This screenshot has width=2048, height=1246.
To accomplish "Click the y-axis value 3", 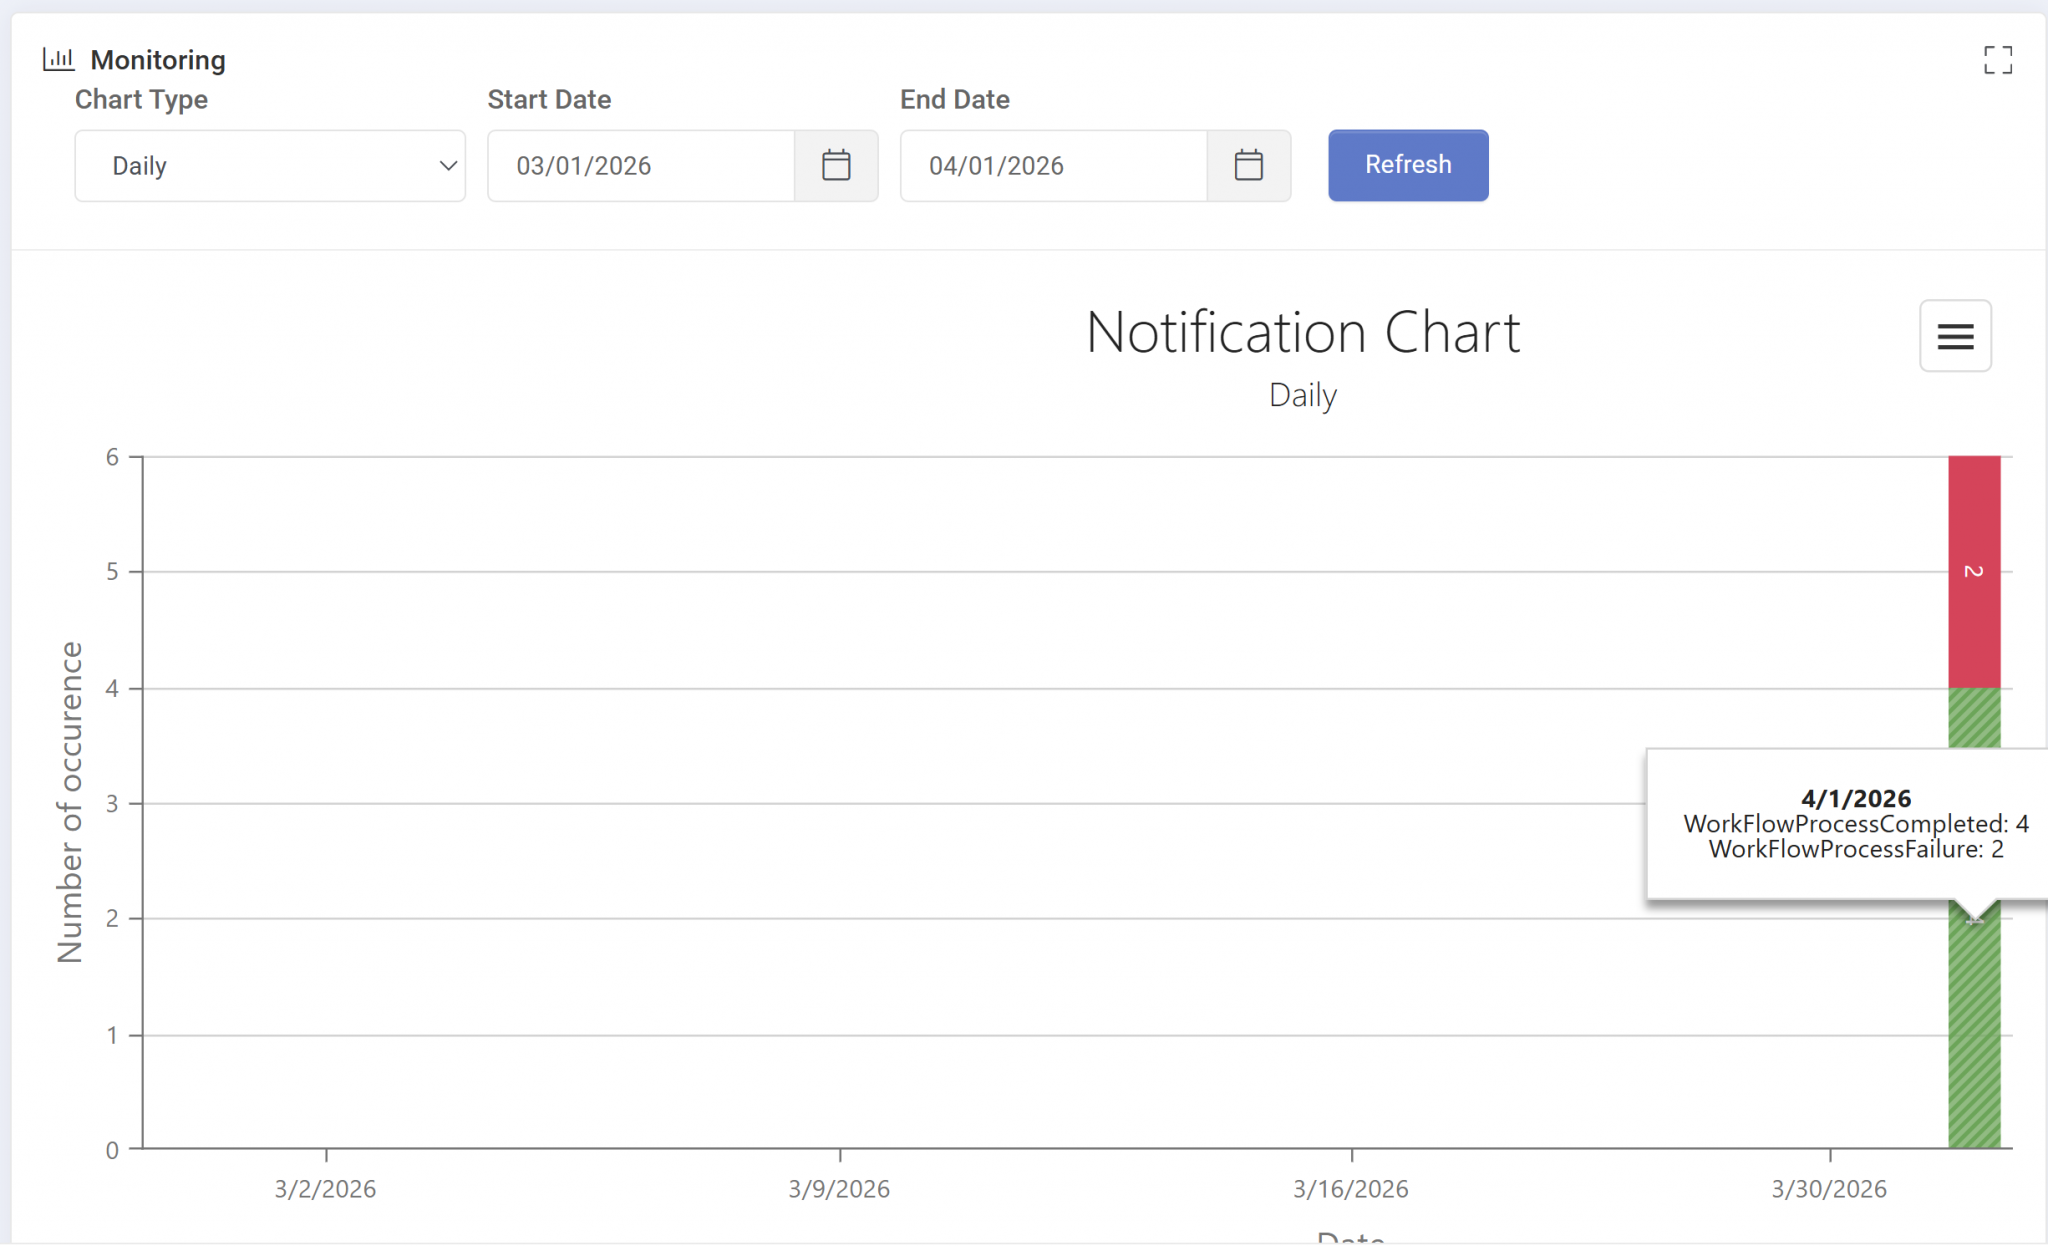I will click(x=112, y=803).
